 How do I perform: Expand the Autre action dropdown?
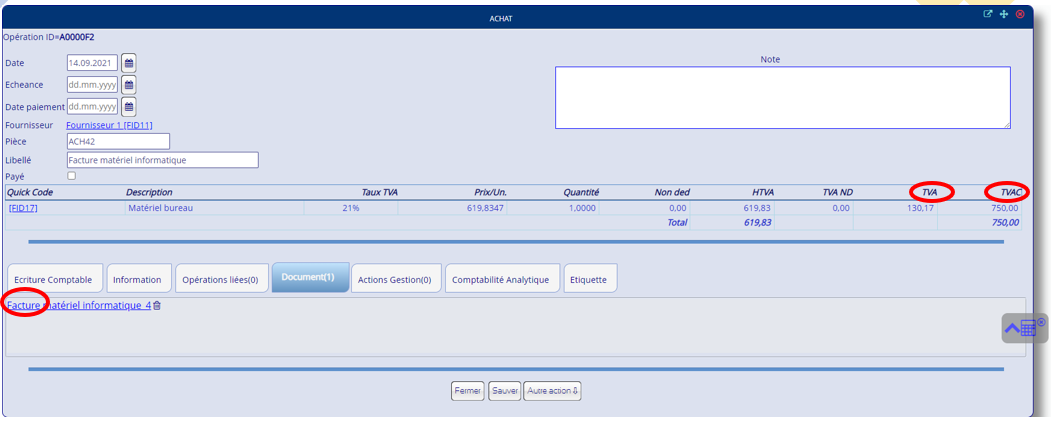[x=552, y=391]
